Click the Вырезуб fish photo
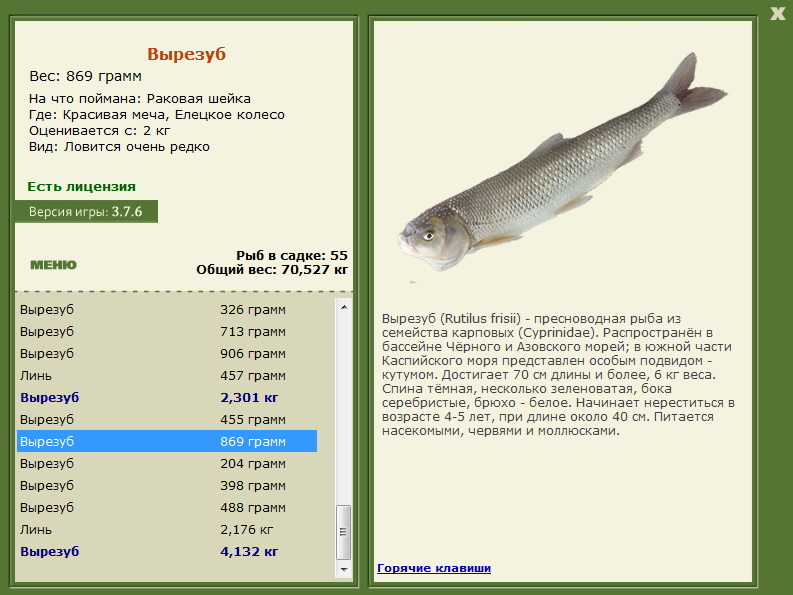793x595 pixels. 561,164
